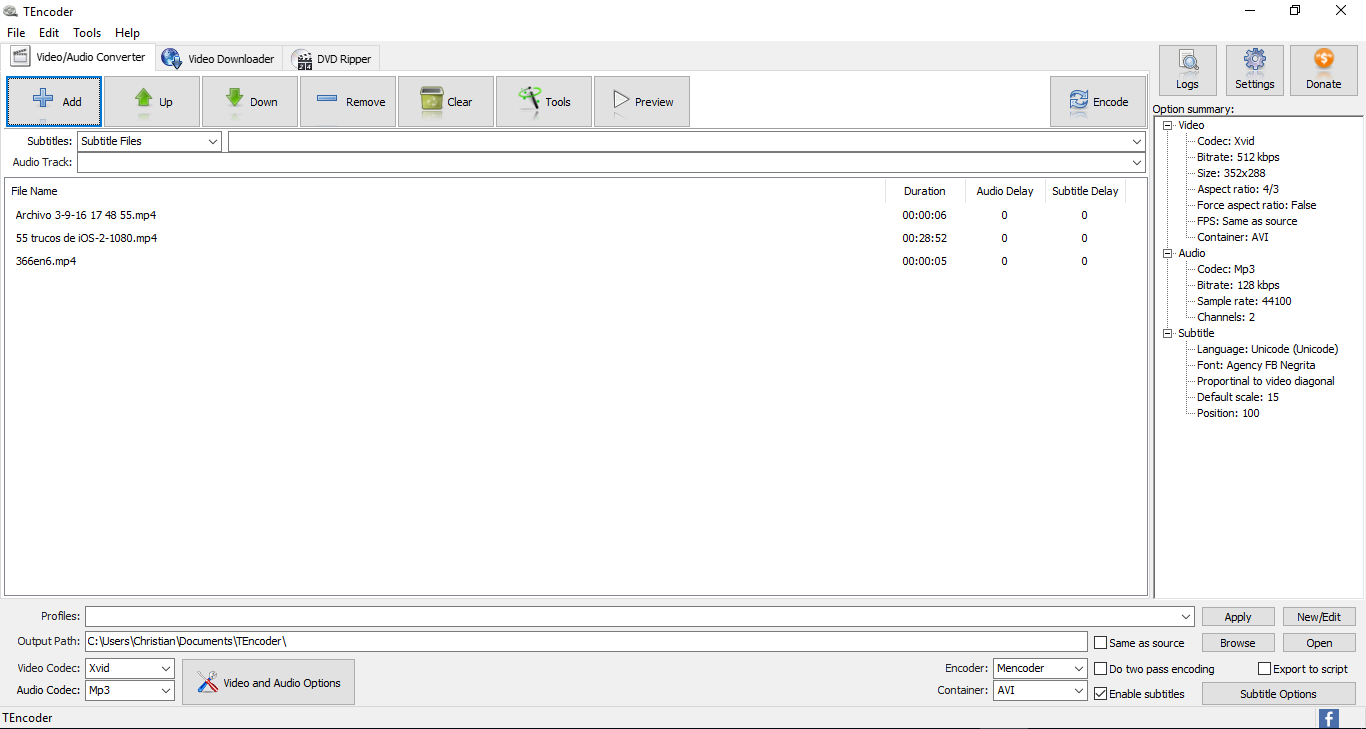1366x729 pixels.
Task: Open the File menu
Action: click(x=16, y=33)
